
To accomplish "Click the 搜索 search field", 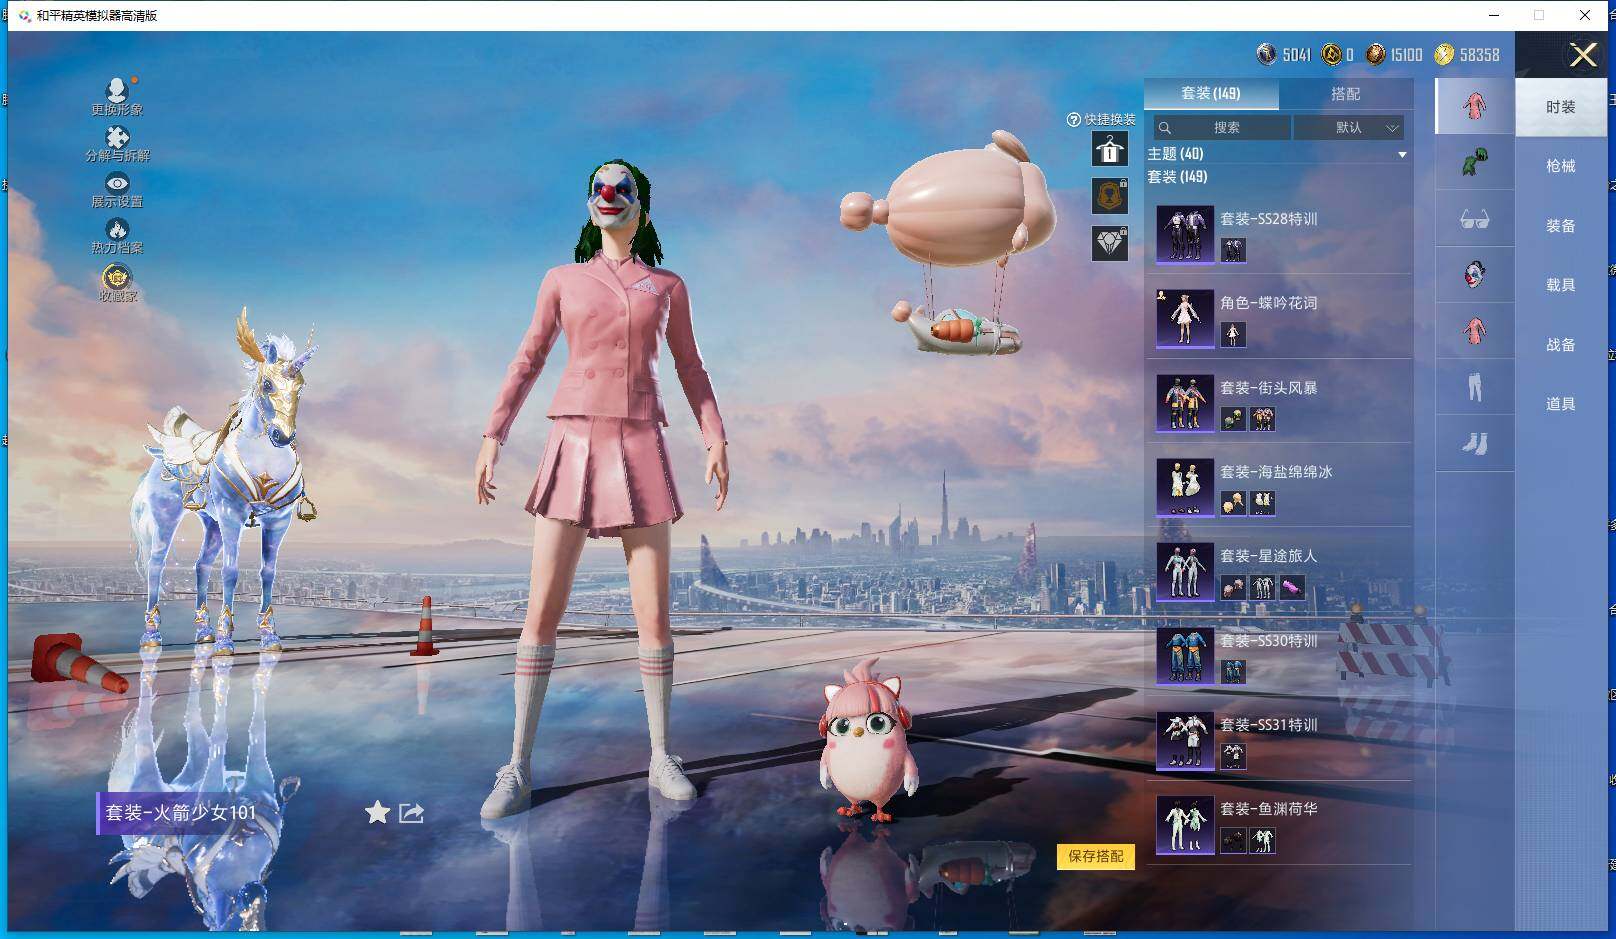I will point(1222,127).
